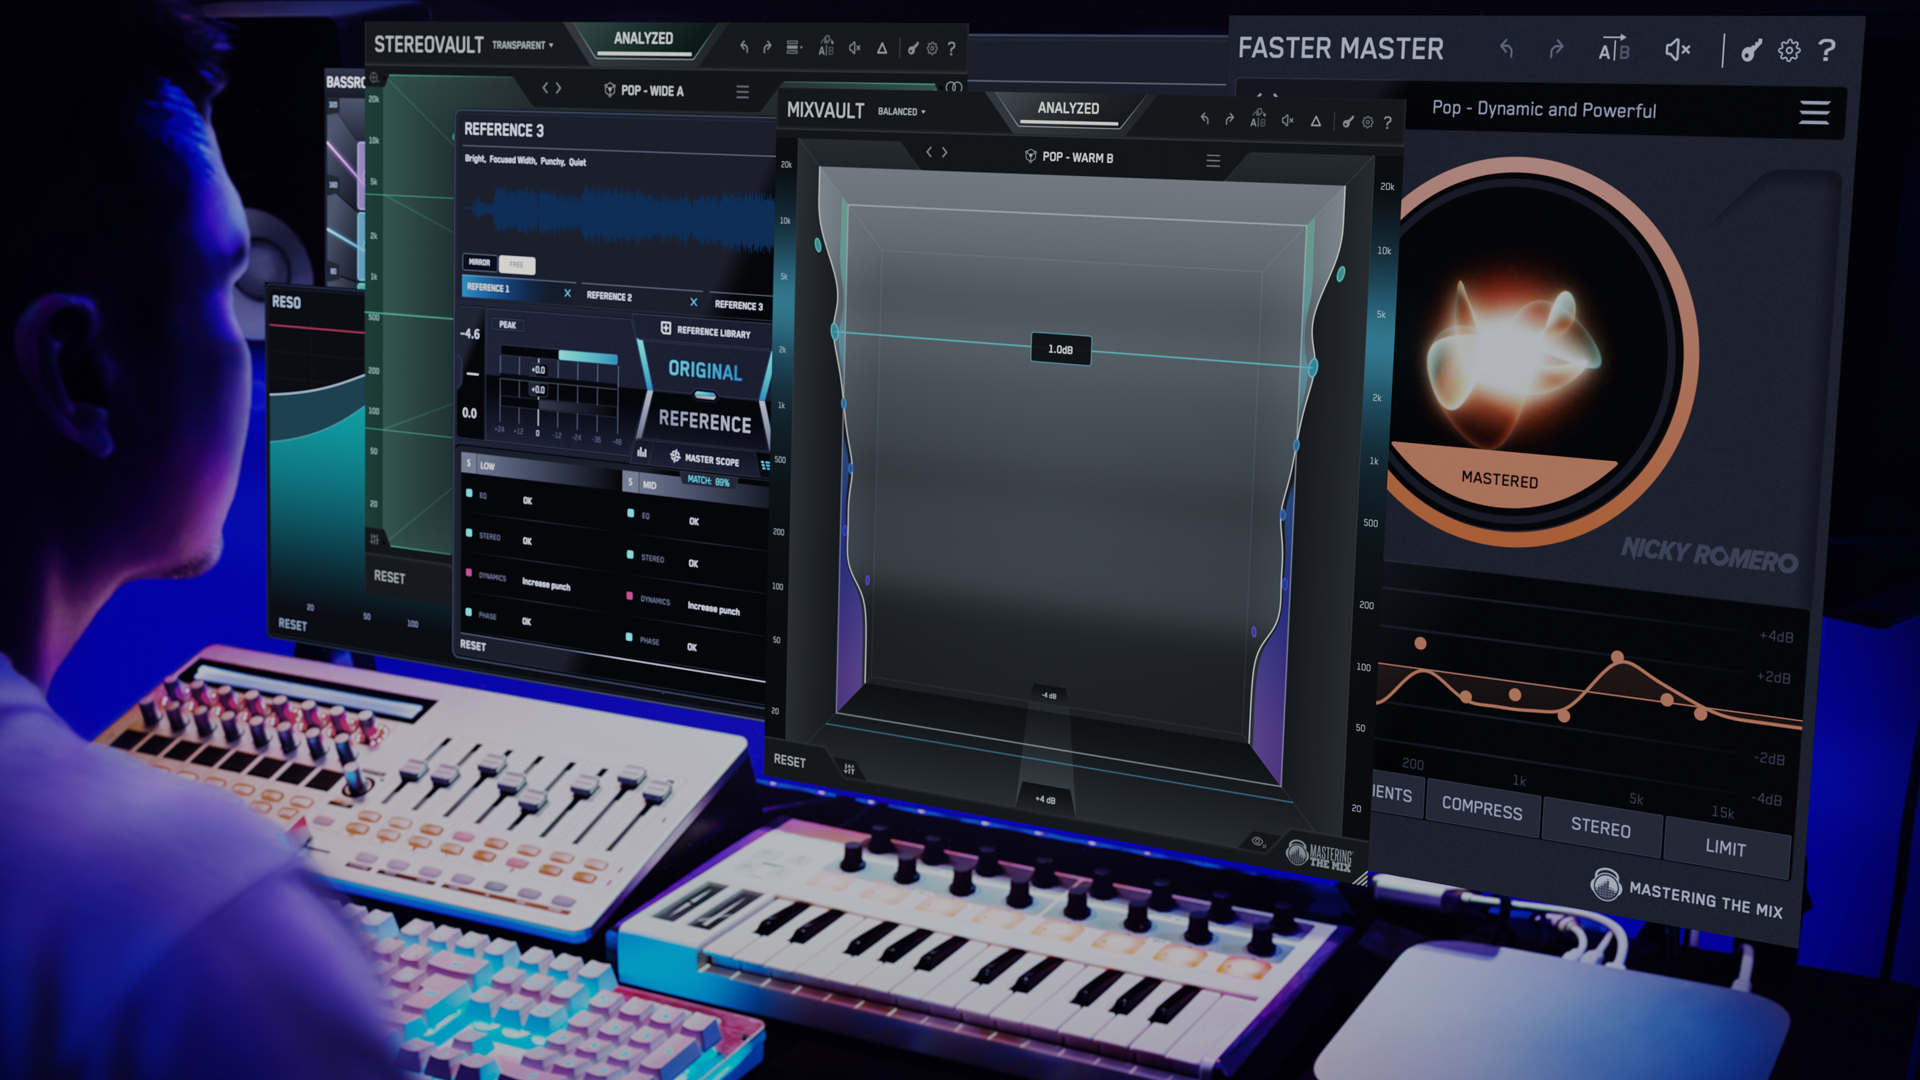
Task: Open the Reference Library
Action: click(705, 331)
